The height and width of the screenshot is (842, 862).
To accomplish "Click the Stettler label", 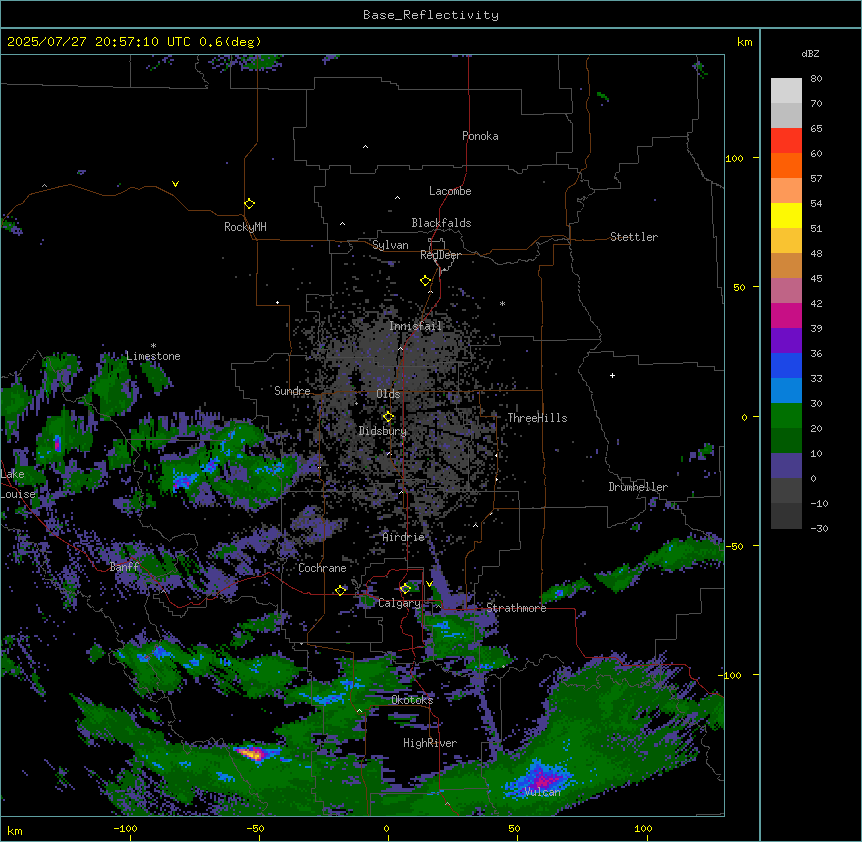I will (634, 237).
